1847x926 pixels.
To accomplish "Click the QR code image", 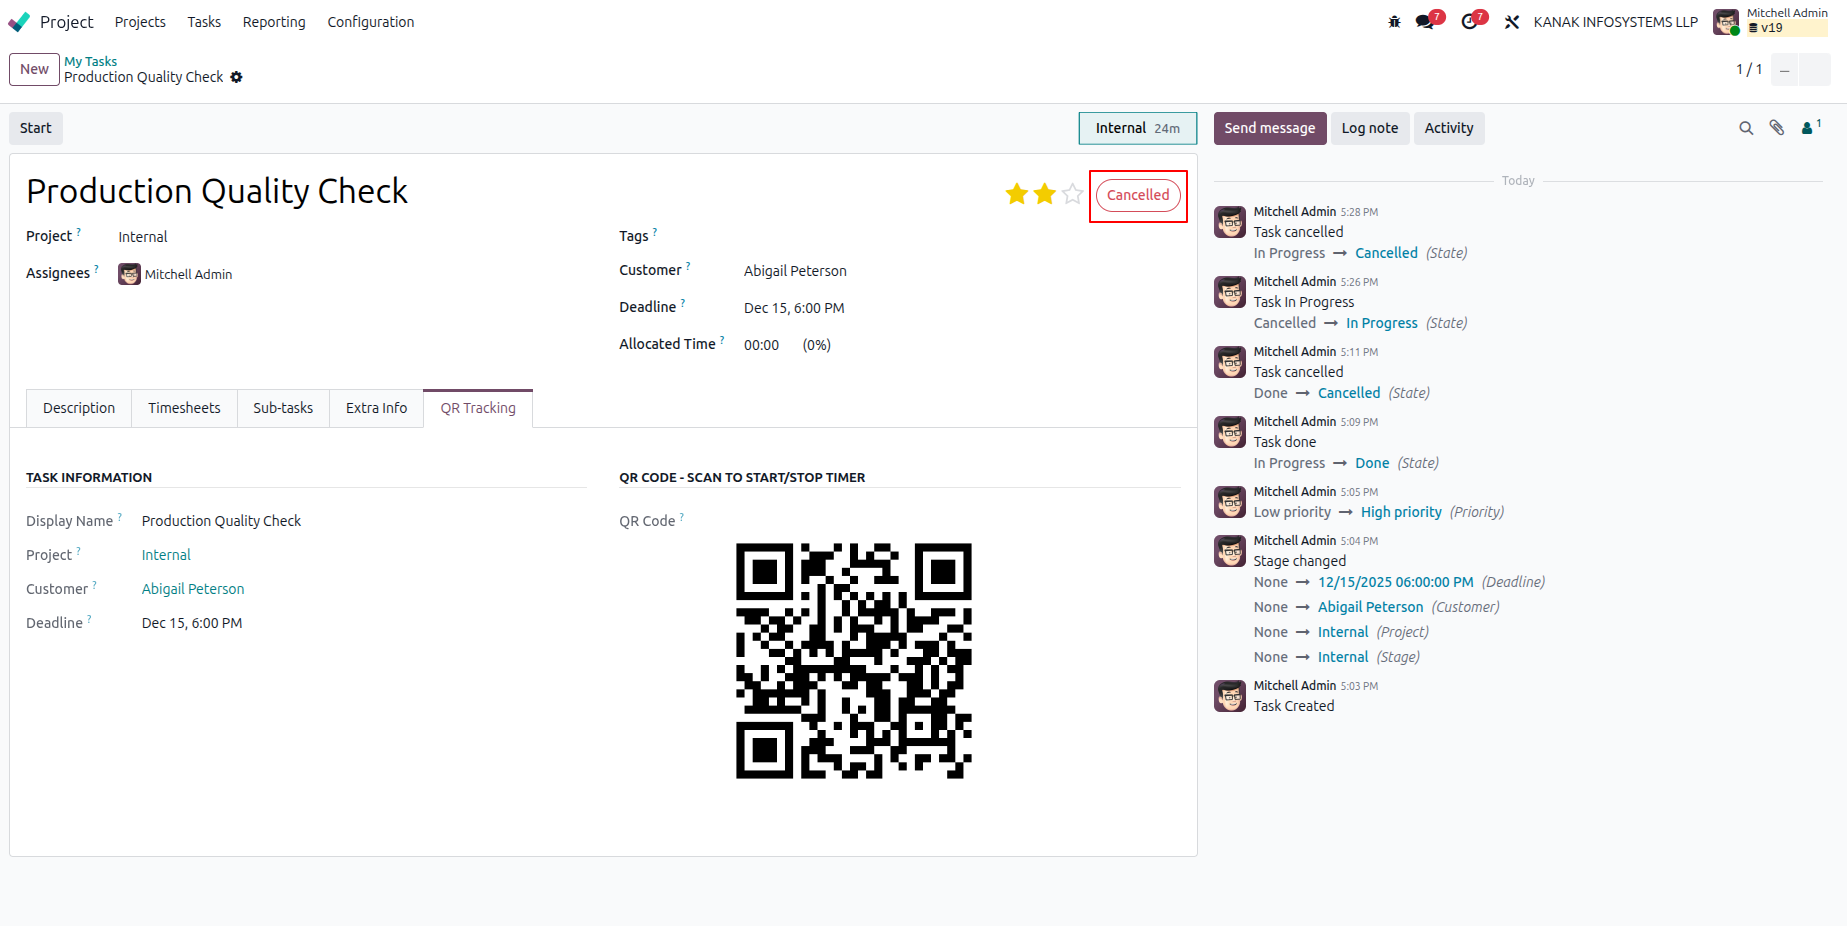I will [x=854, y=661].
